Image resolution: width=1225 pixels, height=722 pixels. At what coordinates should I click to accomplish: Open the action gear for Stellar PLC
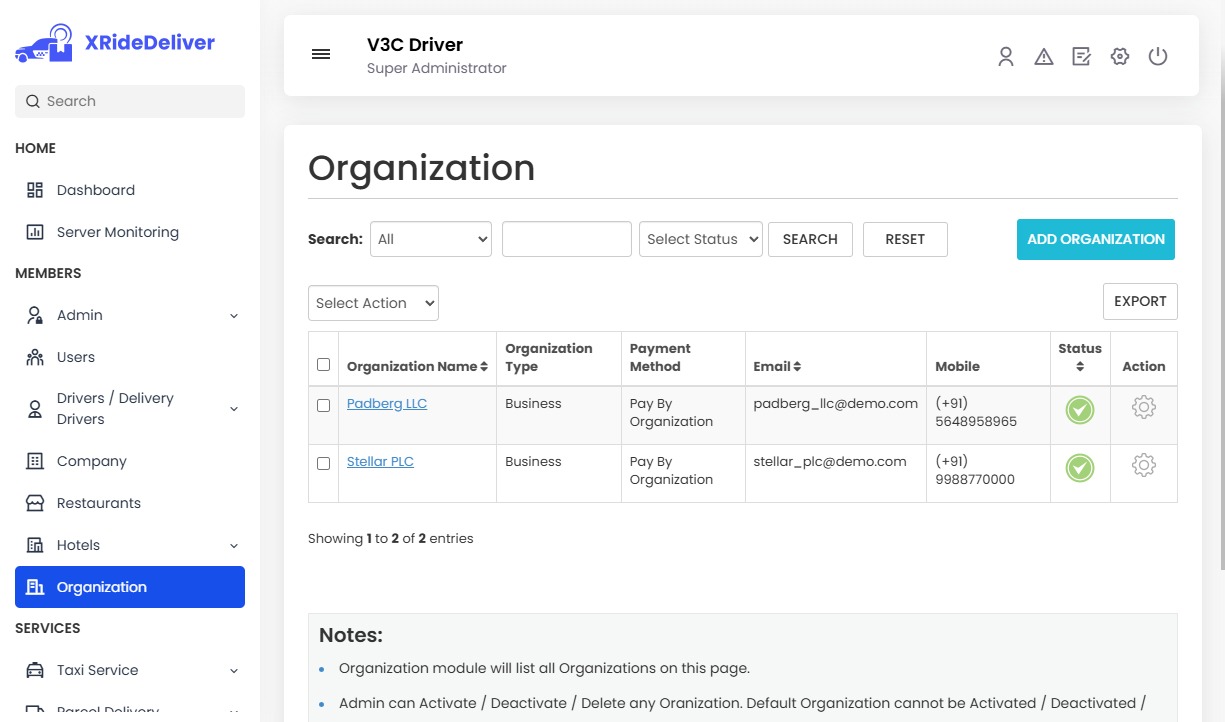[1143, 464]
